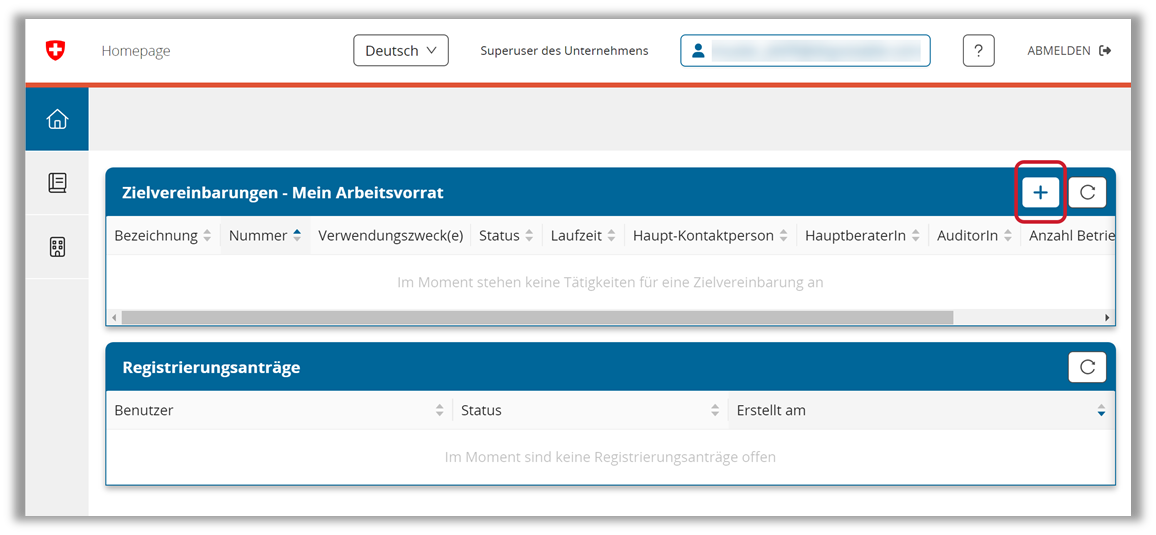Click the horizontal scrollbar thumb

tap(537, 317)
